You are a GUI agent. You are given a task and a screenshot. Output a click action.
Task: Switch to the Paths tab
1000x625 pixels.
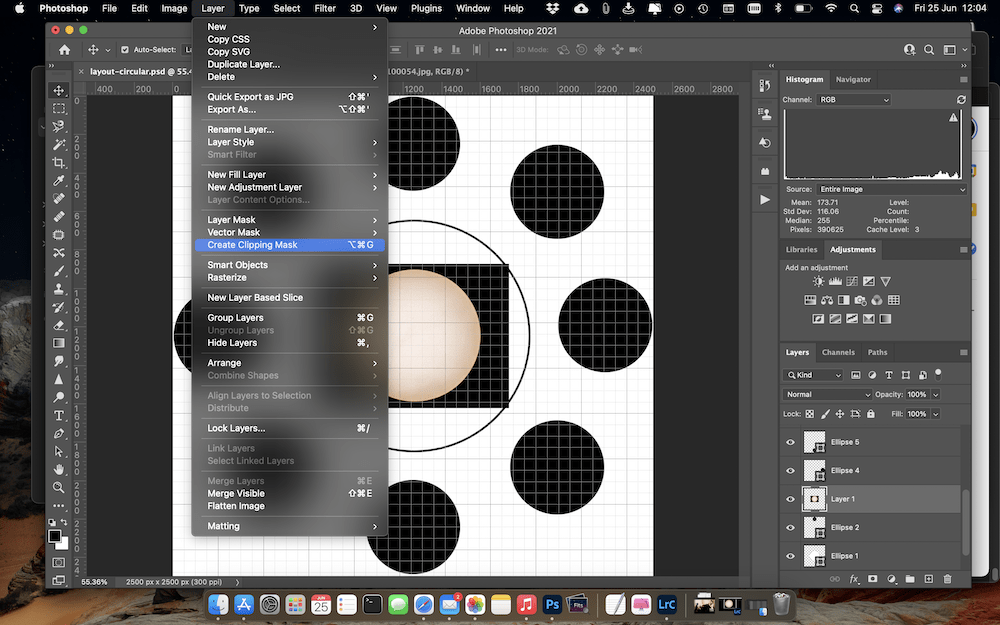878,352
